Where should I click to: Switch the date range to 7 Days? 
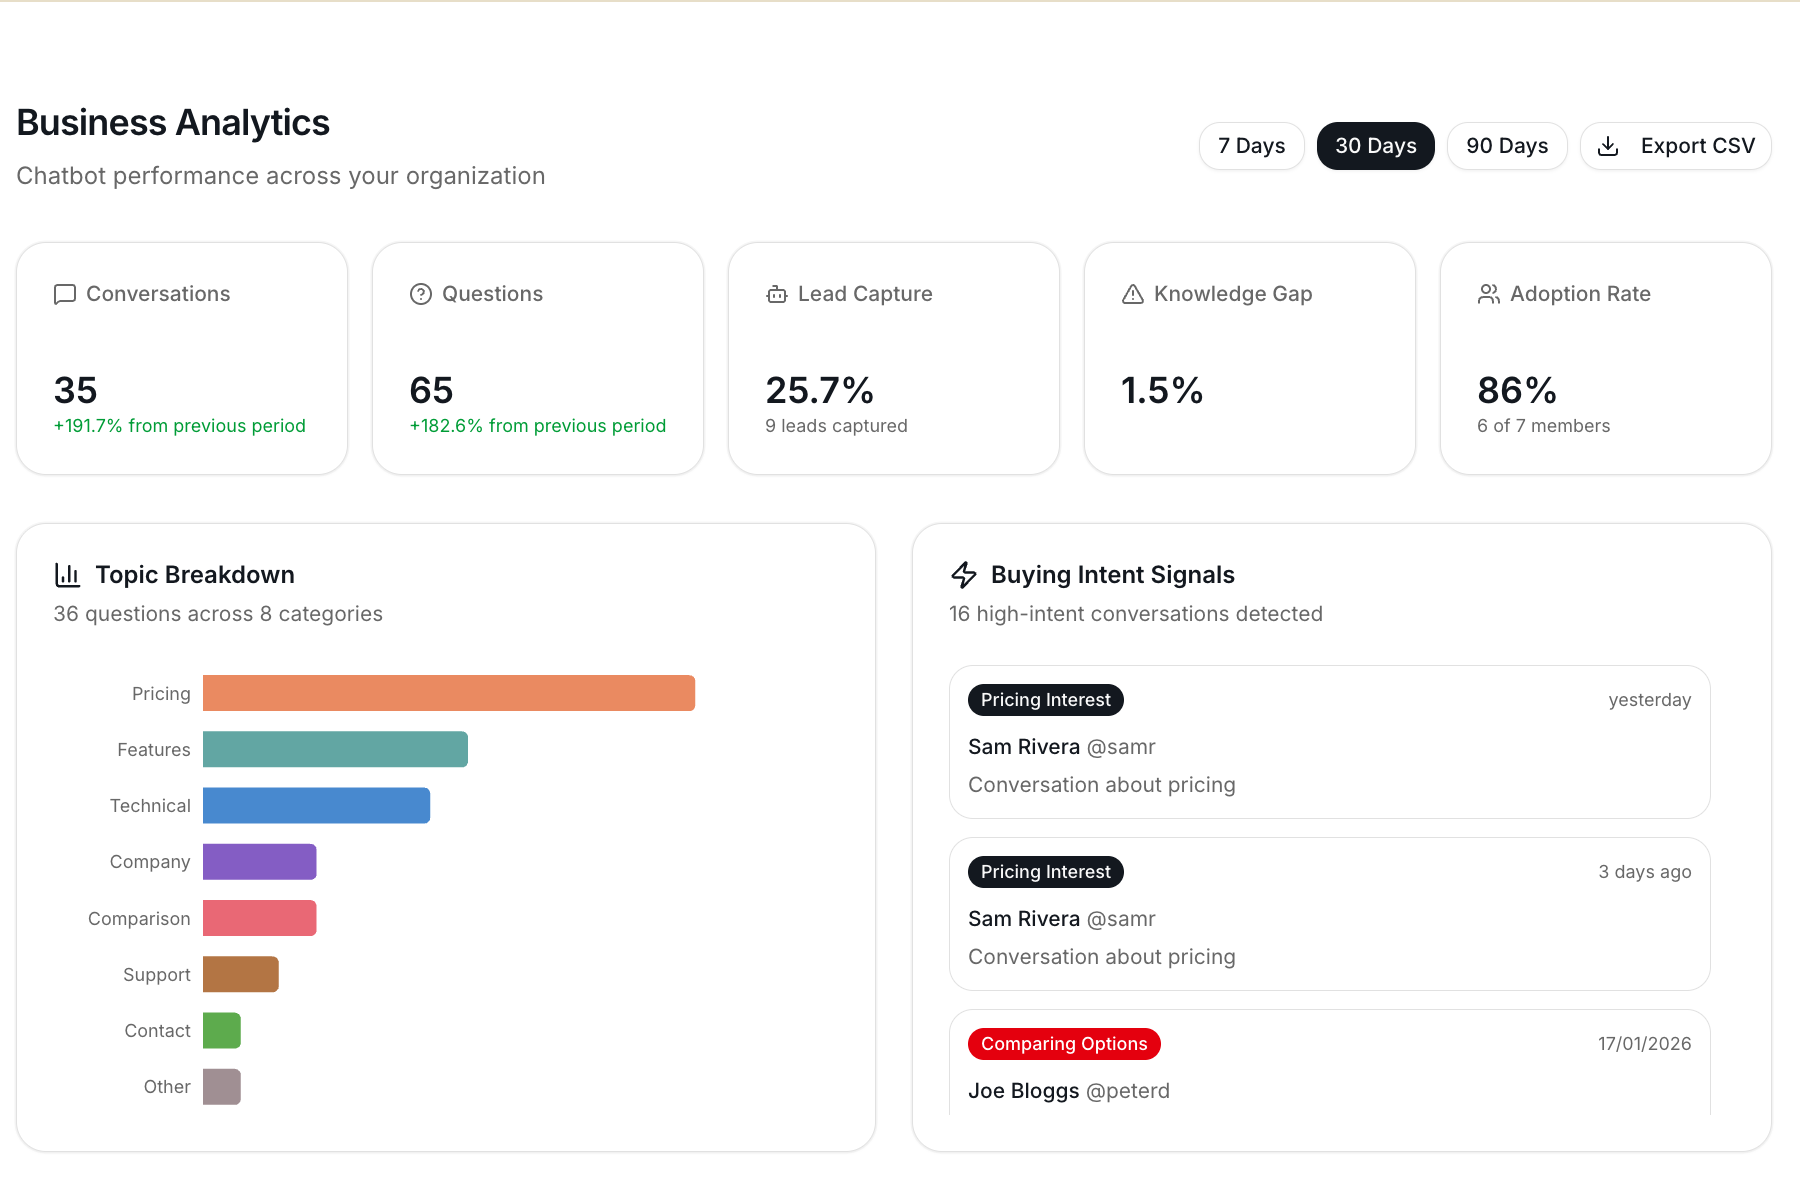tap(1251, 145)
